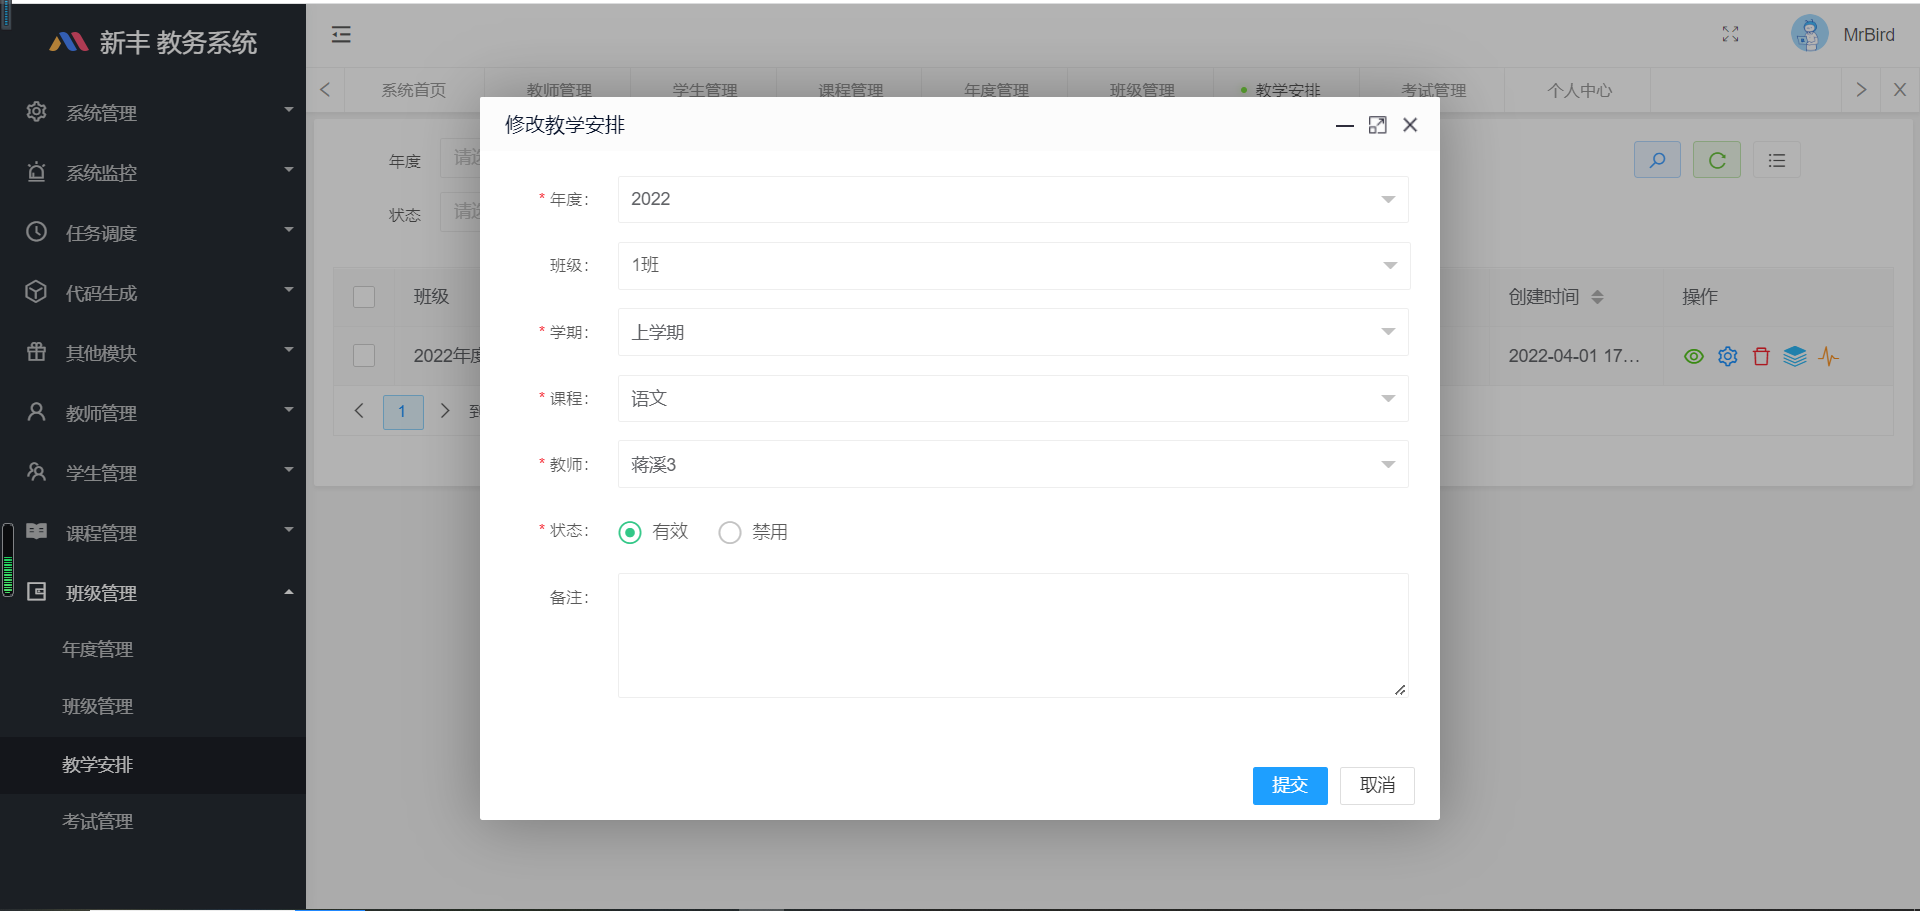Check the 2022年度 row checkbox
The height and width of the screenshot is (911, 1920).
click(x=364, y=355)
